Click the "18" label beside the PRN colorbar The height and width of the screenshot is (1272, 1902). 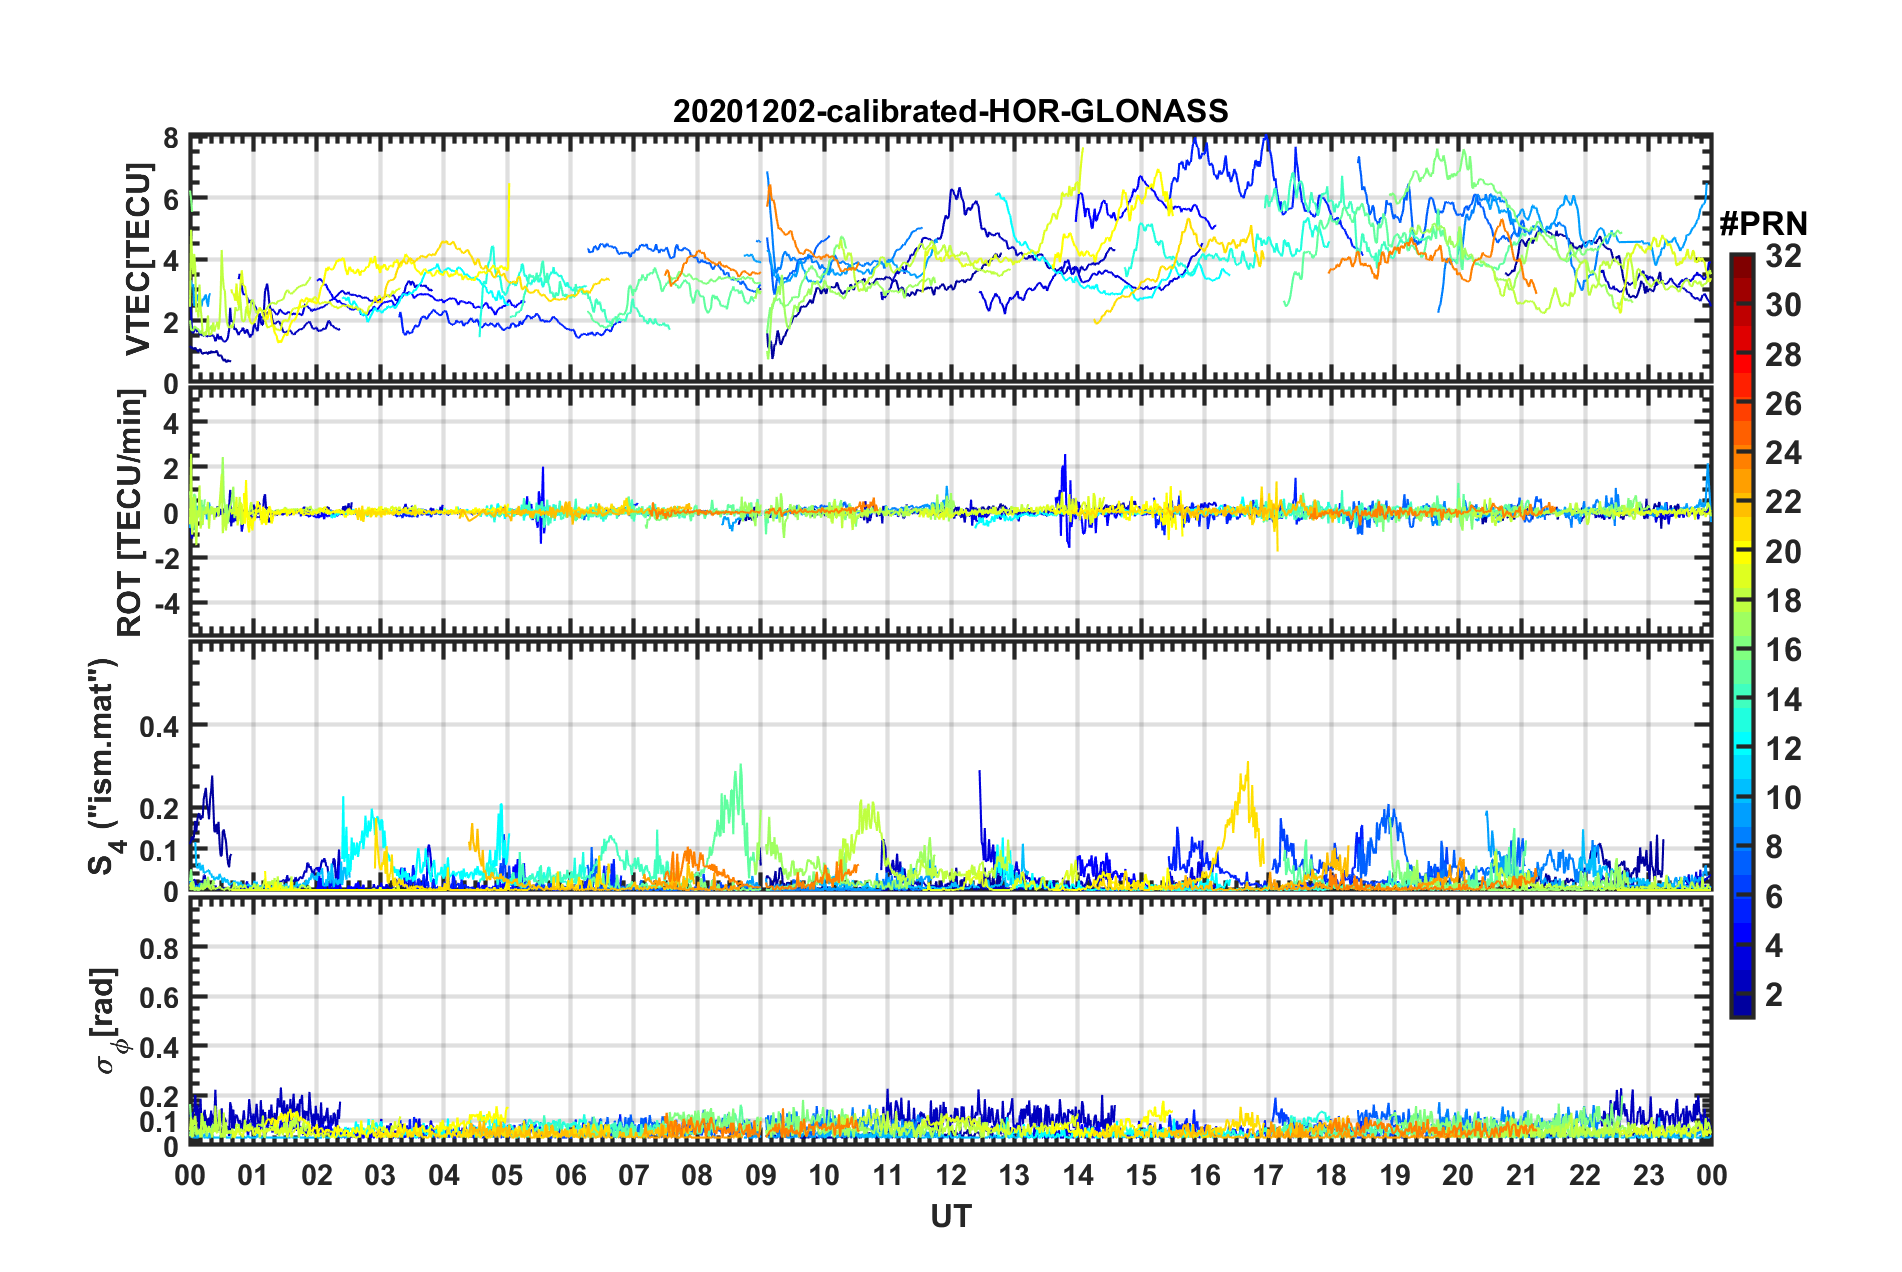(x=1783, y=601)
